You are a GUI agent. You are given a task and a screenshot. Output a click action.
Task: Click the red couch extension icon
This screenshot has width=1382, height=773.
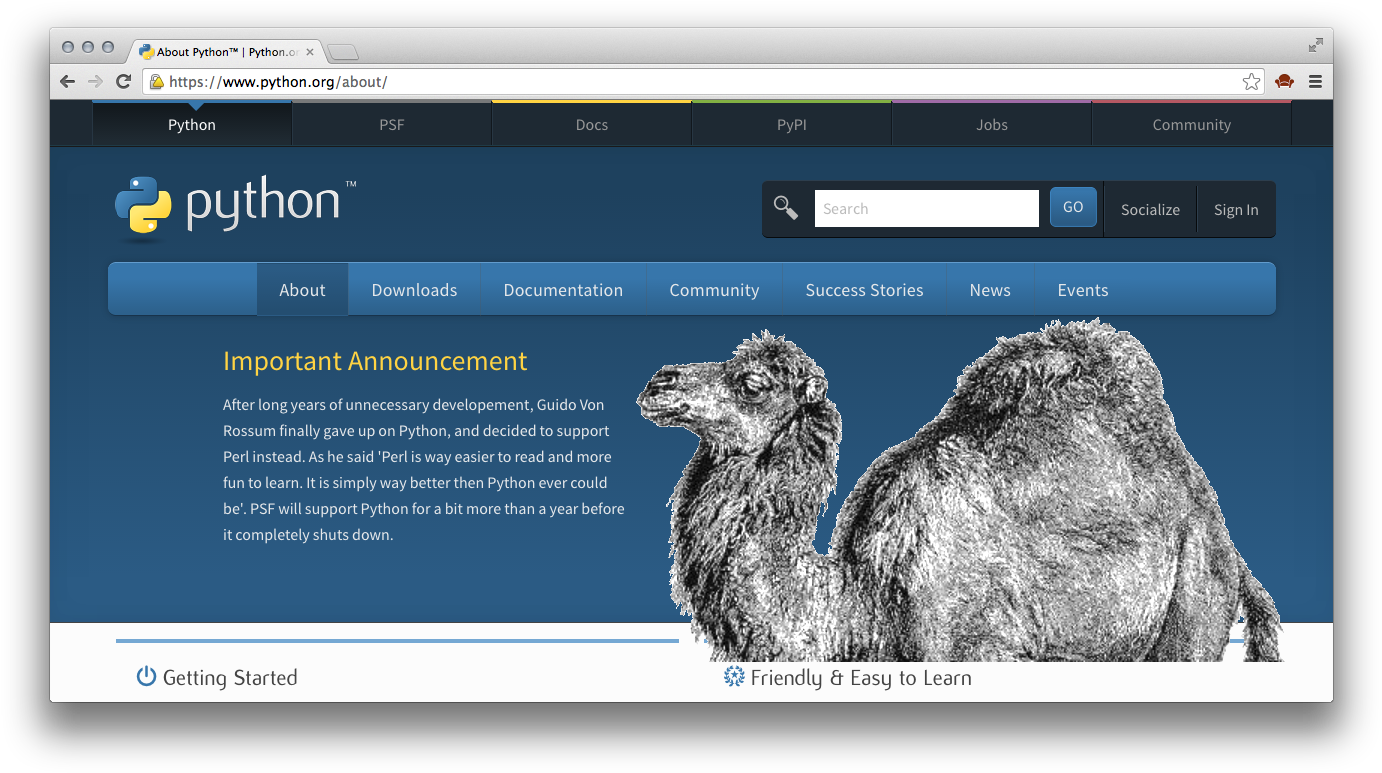point(1285,82)
